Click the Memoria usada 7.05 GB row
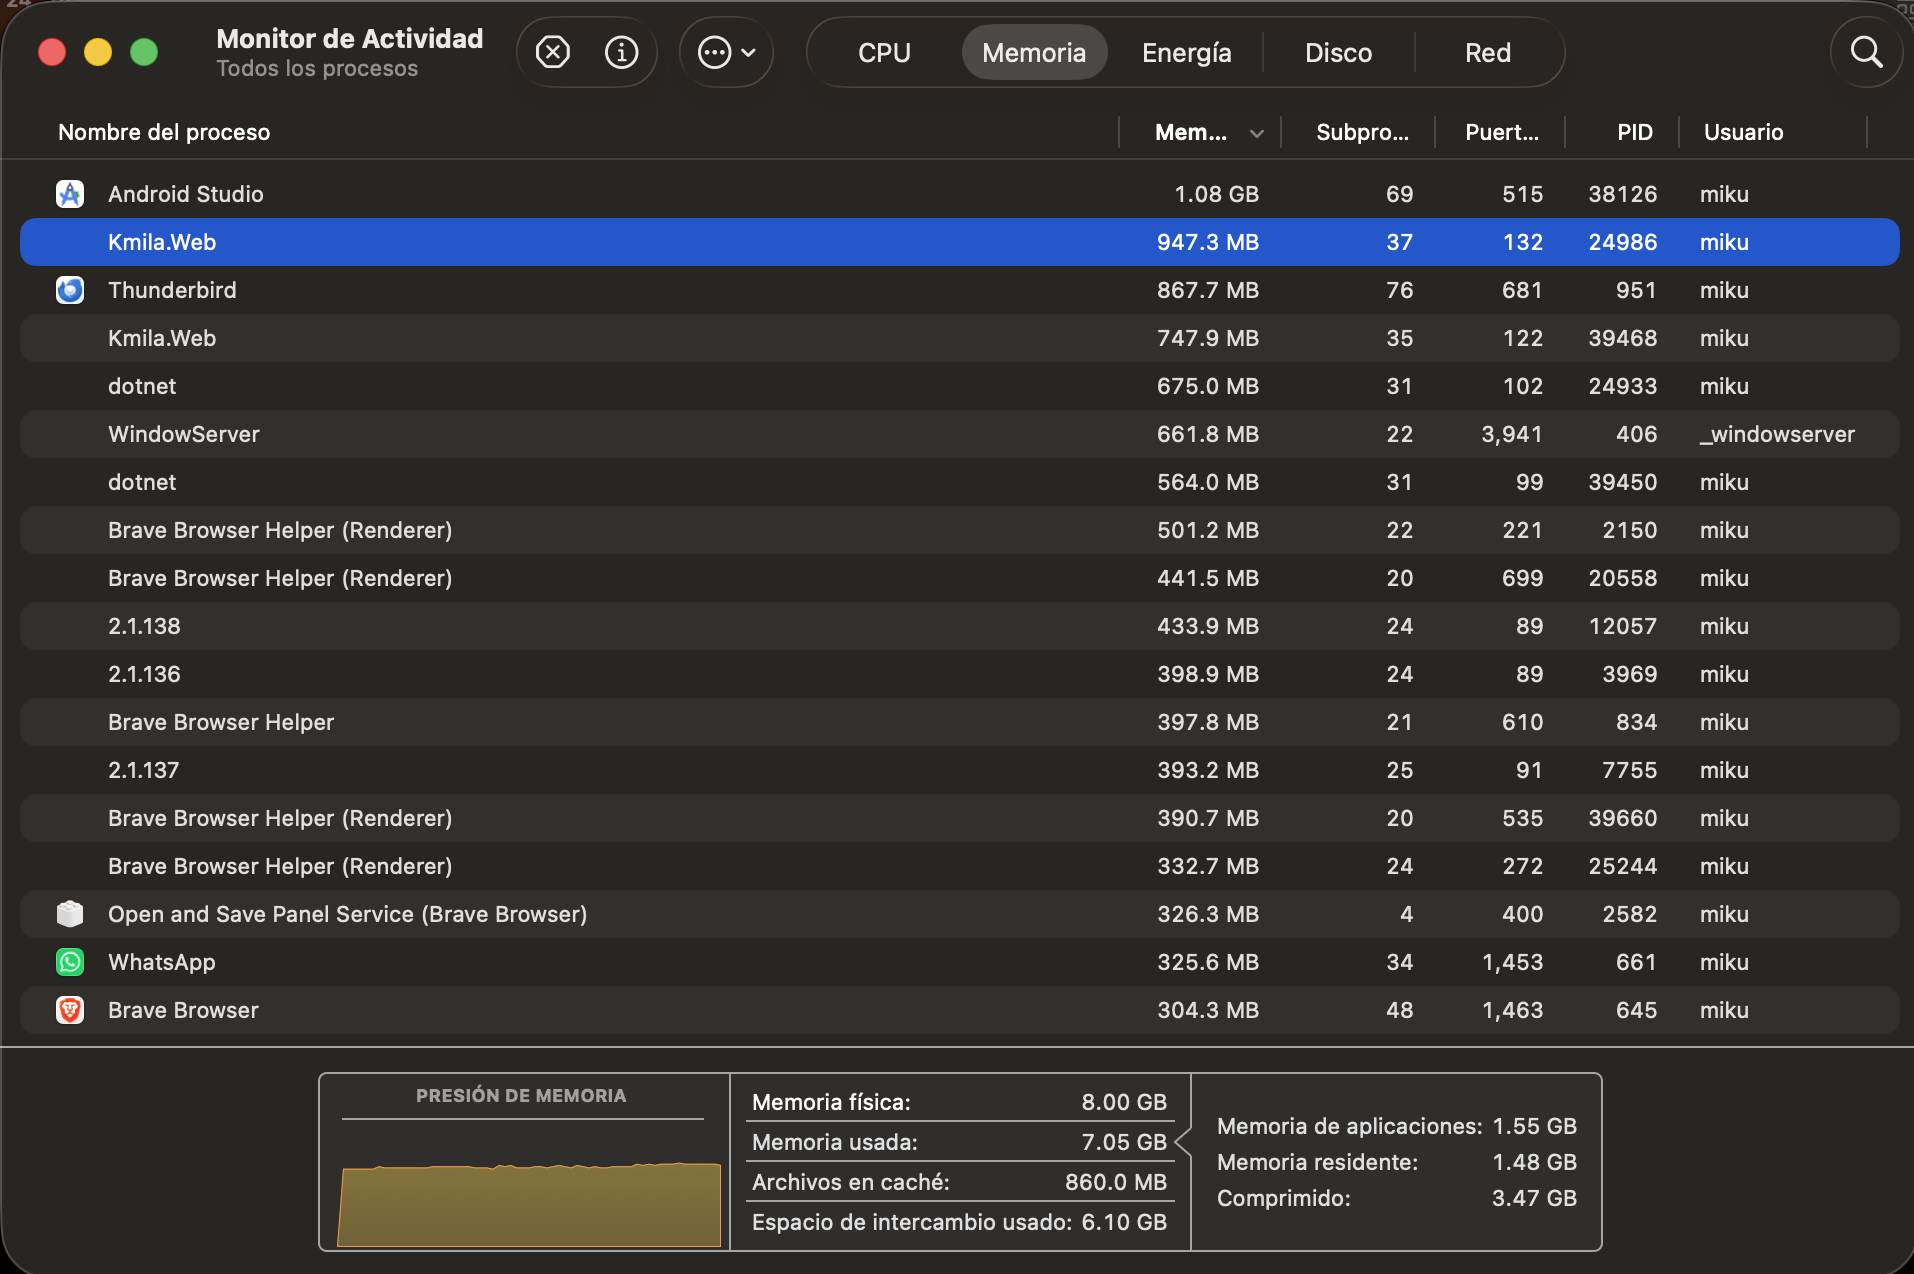 (x=959, y=1142)
